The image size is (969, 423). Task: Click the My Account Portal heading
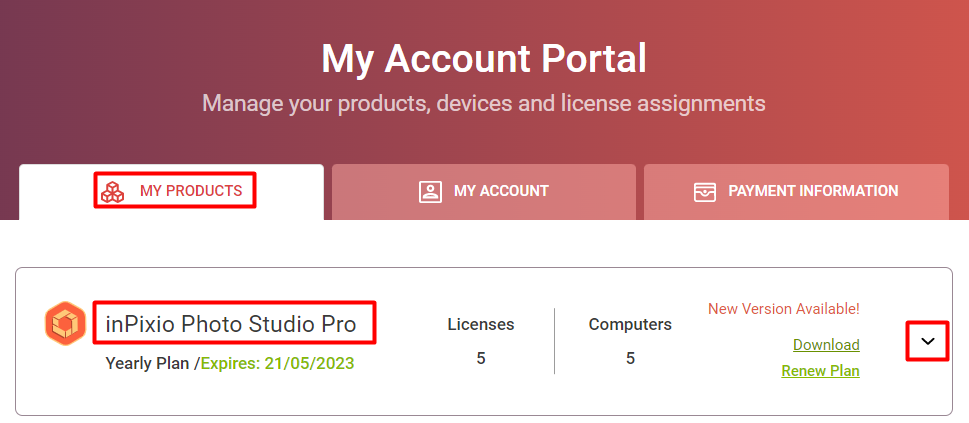pyautogui.click(x=484, y=59)
